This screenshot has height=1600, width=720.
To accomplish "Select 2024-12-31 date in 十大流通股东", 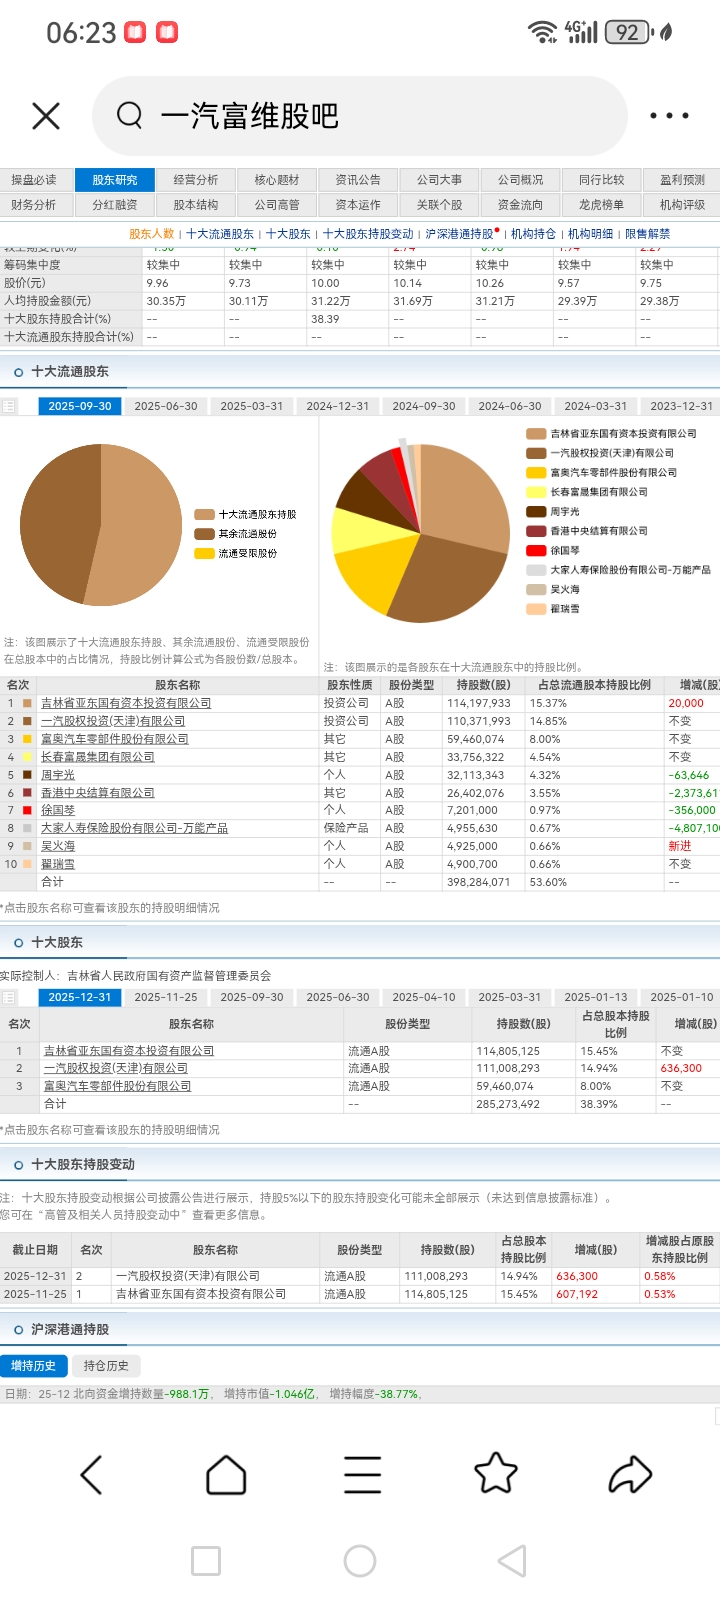I will pyautogui.click(x=338, y=406).
